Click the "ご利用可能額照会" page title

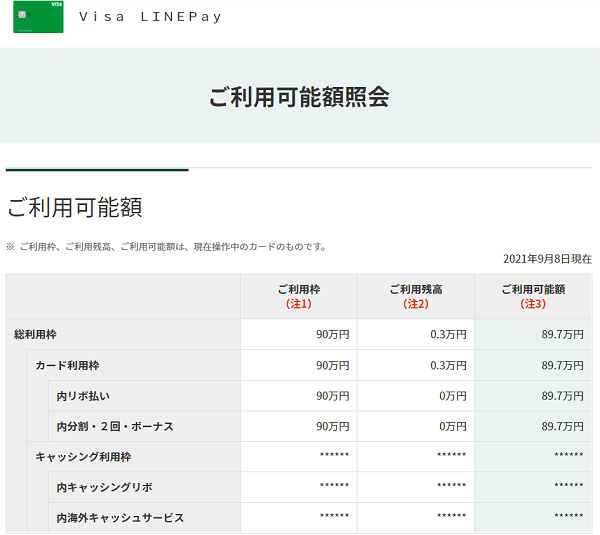[299, 96]
